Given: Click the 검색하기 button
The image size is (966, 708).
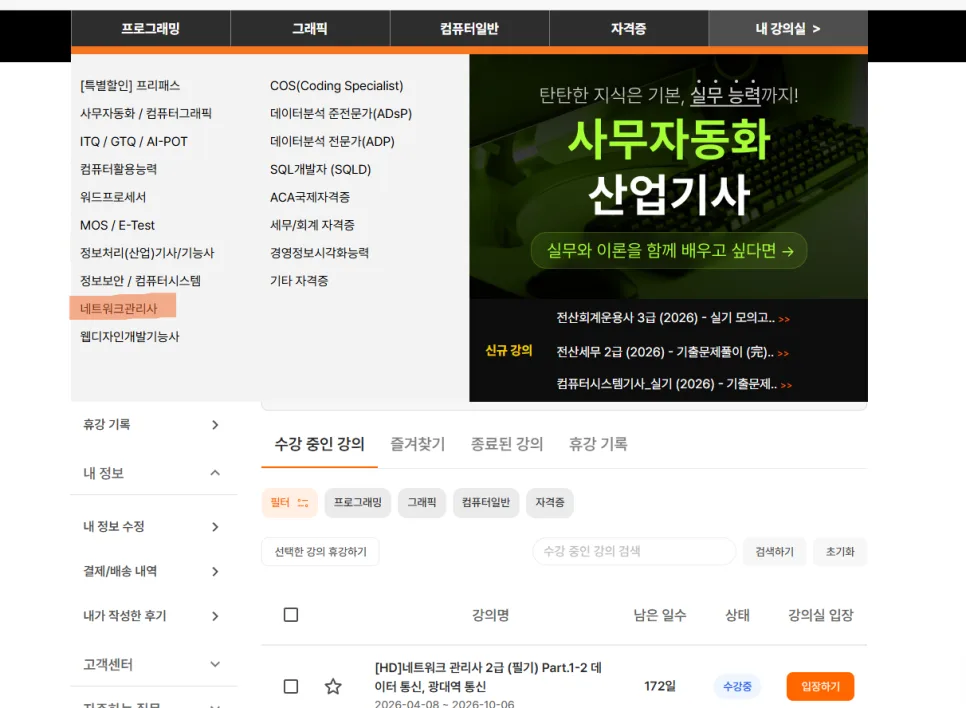Looking at the screenshot, I should [x=774, y=551].
